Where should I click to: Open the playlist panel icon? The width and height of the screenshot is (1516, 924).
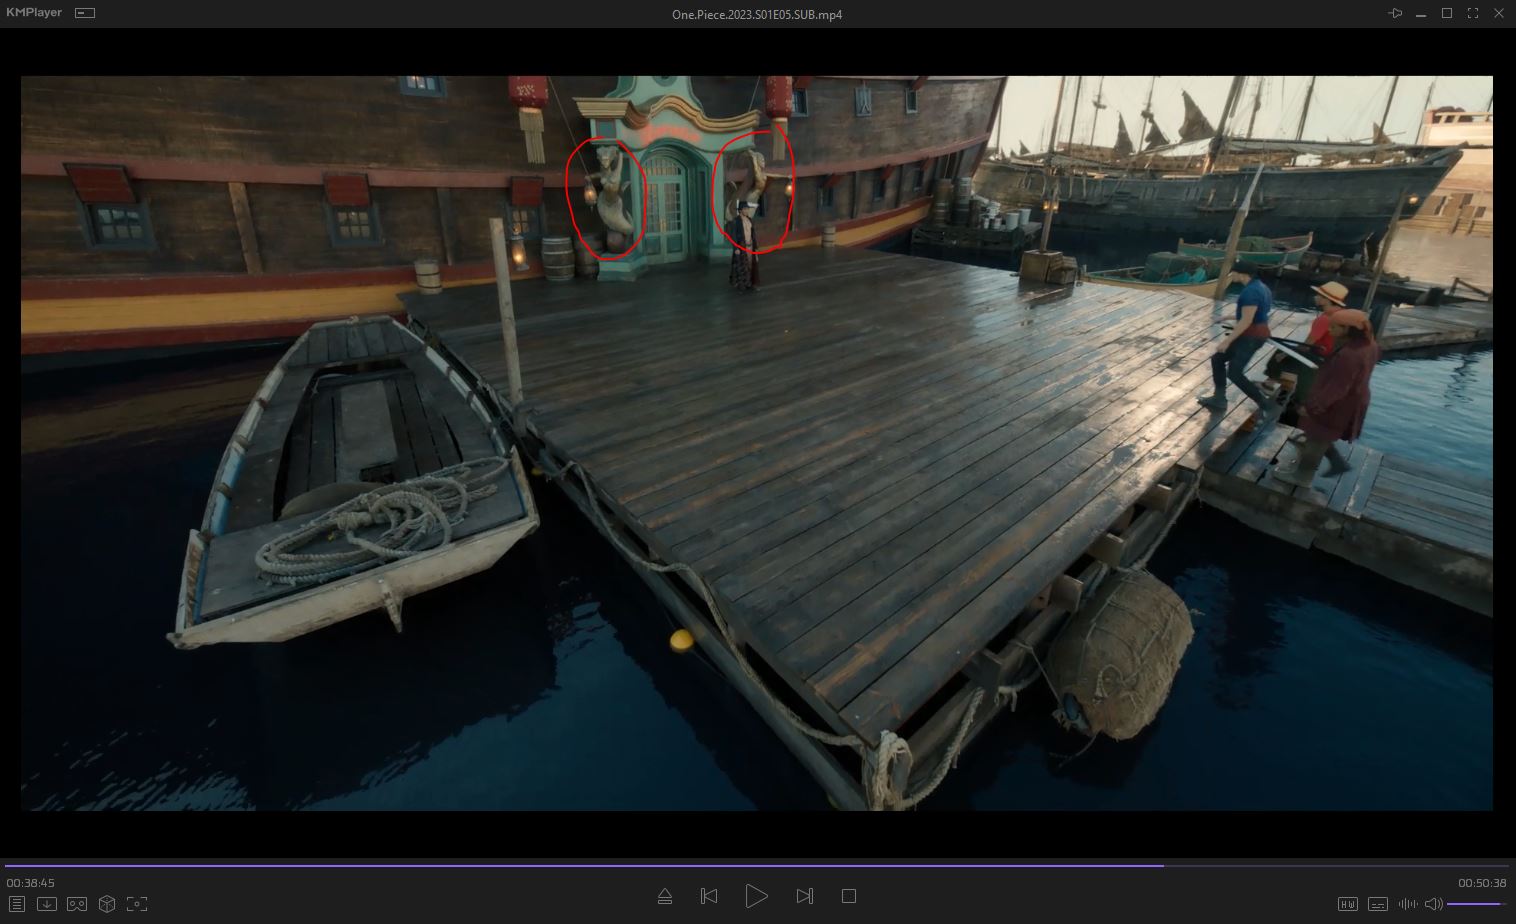coord(17,904)
